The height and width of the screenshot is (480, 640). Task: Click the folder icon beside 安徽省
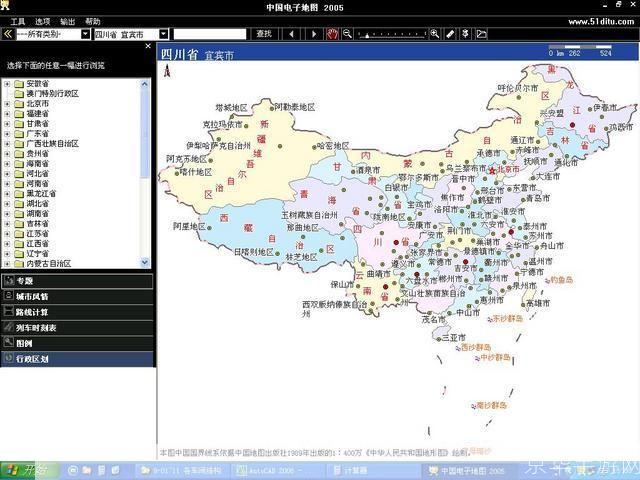pos(19,84)
